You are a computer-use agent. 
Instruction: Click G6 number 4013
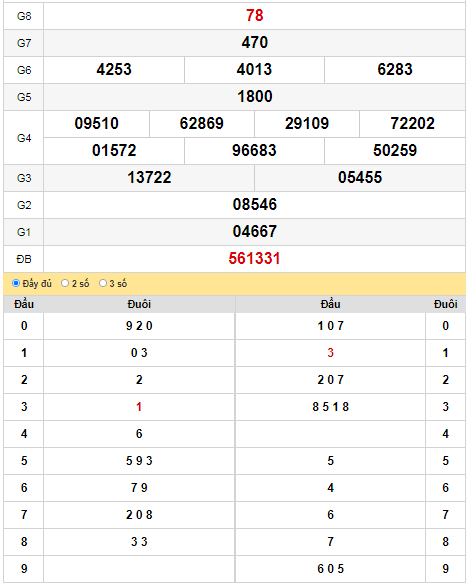[254, 70]
